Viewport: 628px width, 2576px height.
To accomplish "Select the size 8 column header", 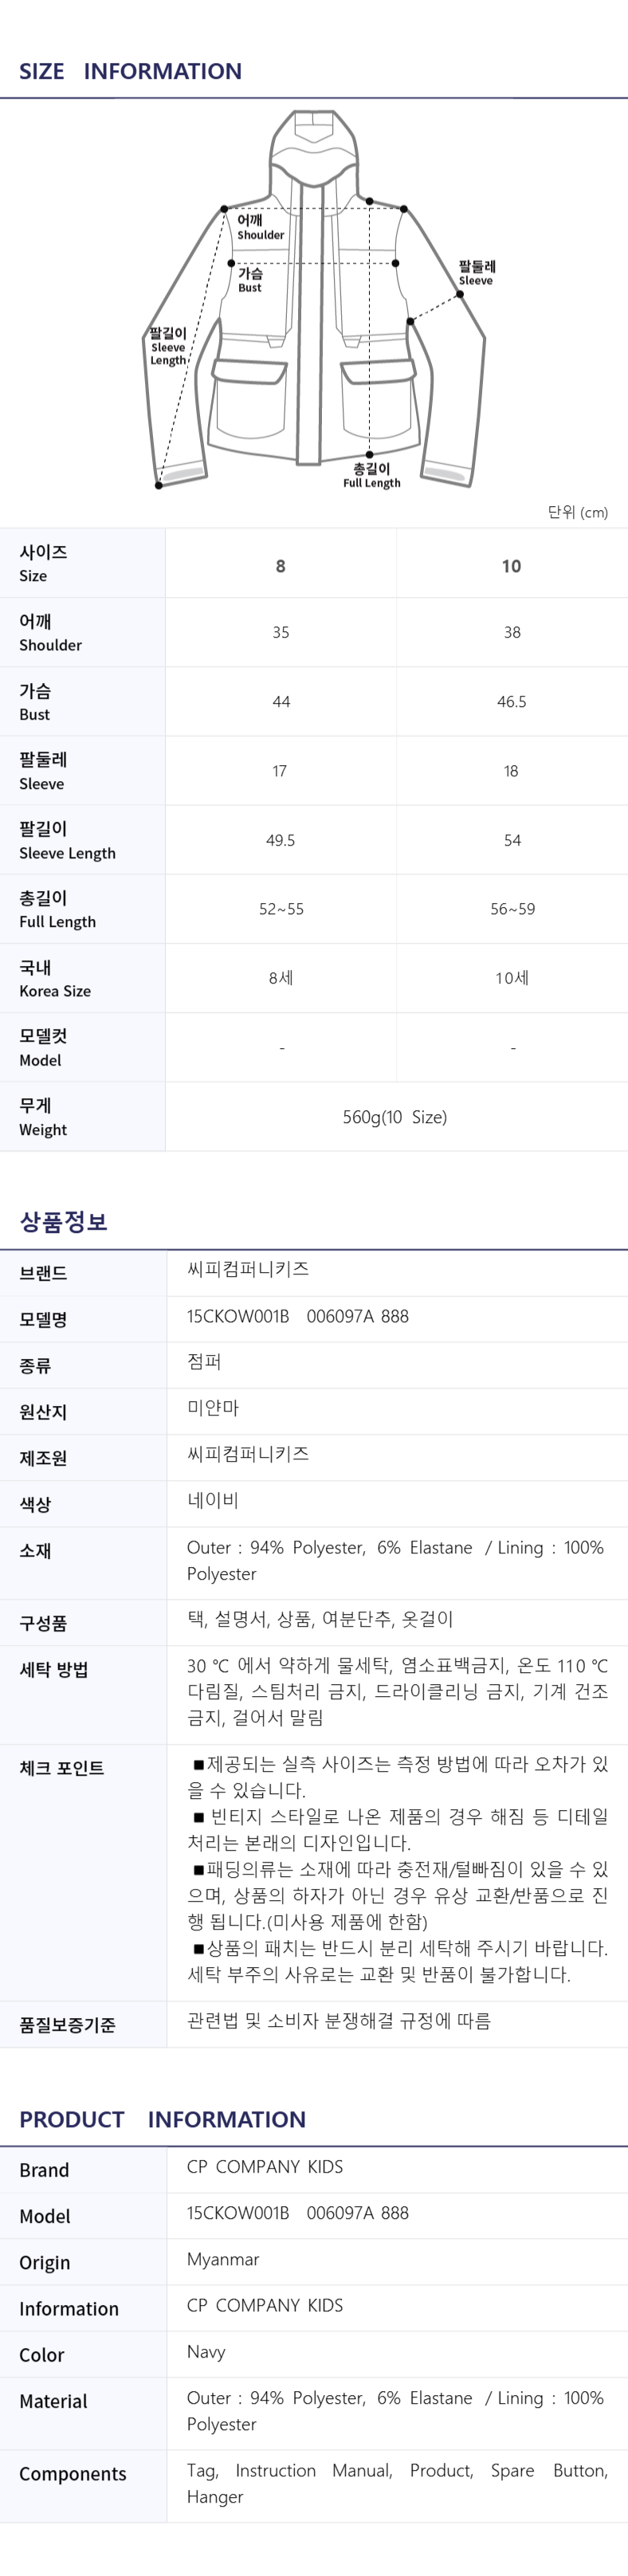I will click(x=281, y=566).
